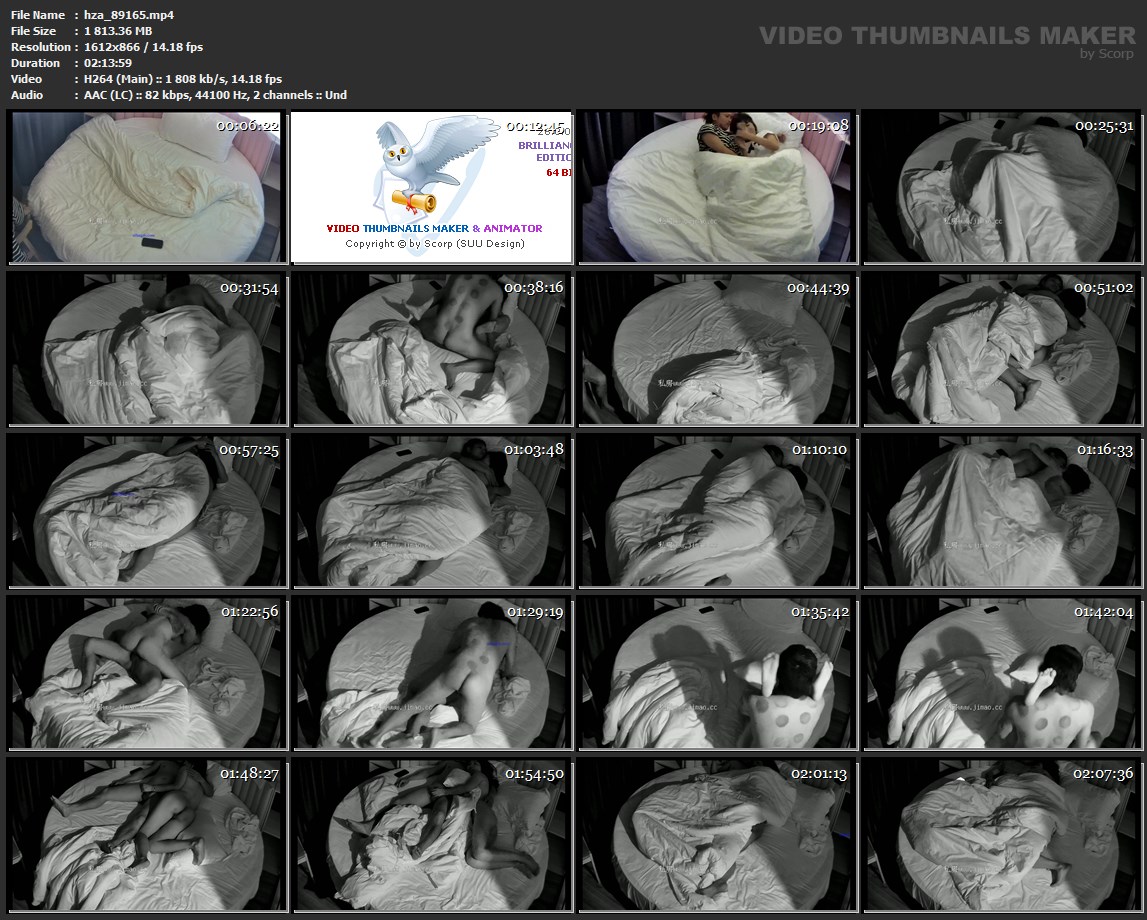Click the File Size value in header
Screen dimensions: 1147x920
118,31
